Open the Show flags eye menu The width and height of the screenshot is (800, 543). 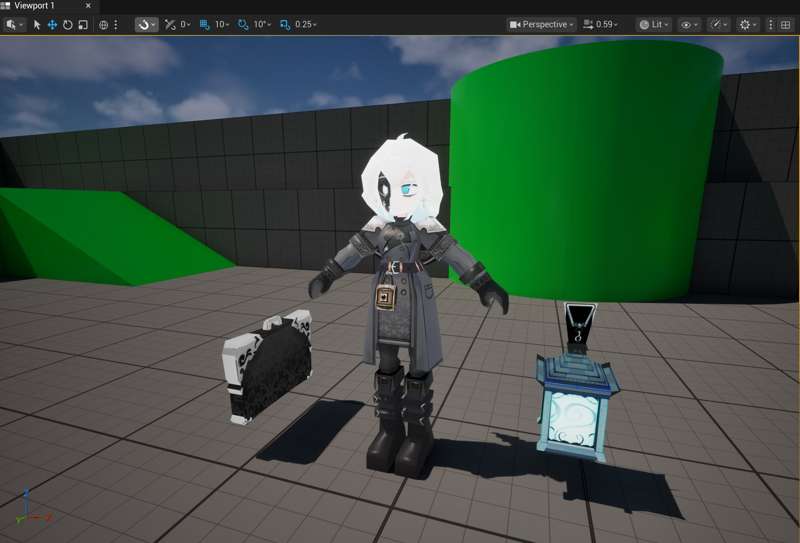click(x=689, y=24)
